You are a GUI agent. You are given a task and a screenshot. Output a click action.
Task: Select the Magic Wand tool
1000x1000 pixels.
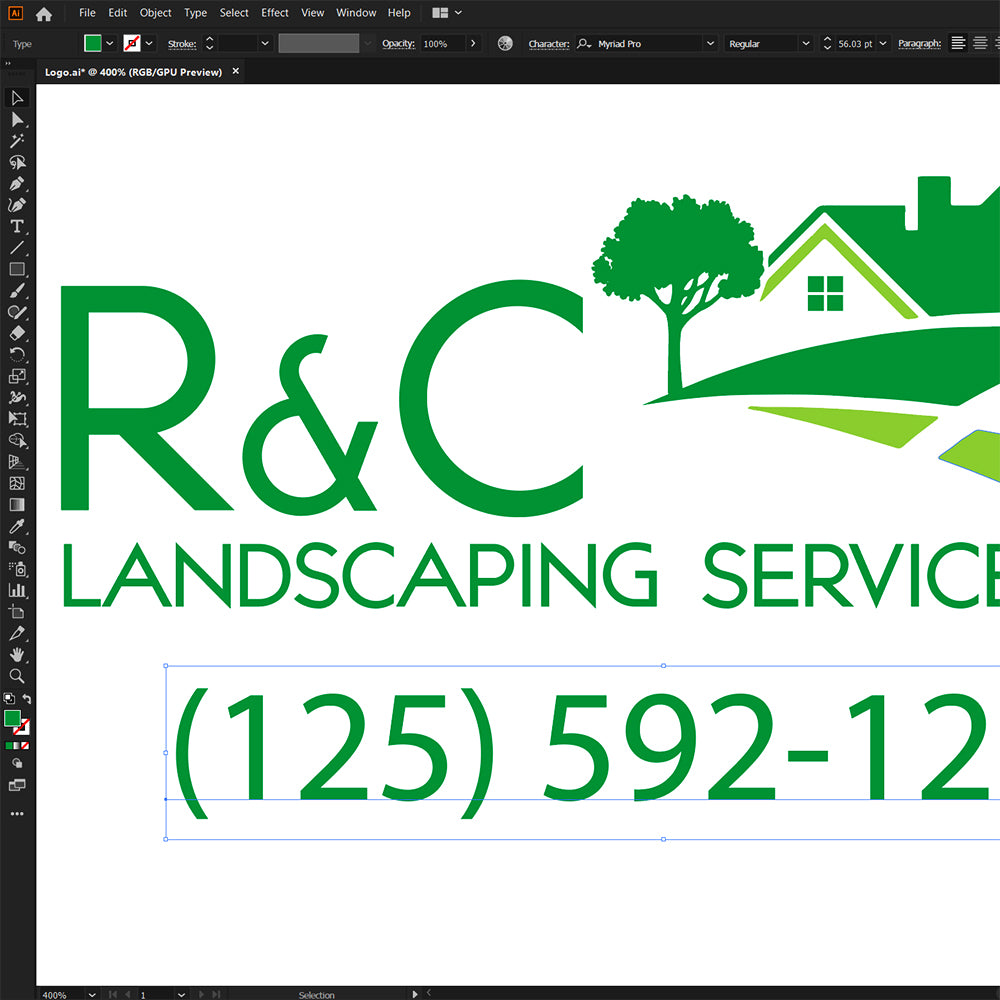point(17,141)
